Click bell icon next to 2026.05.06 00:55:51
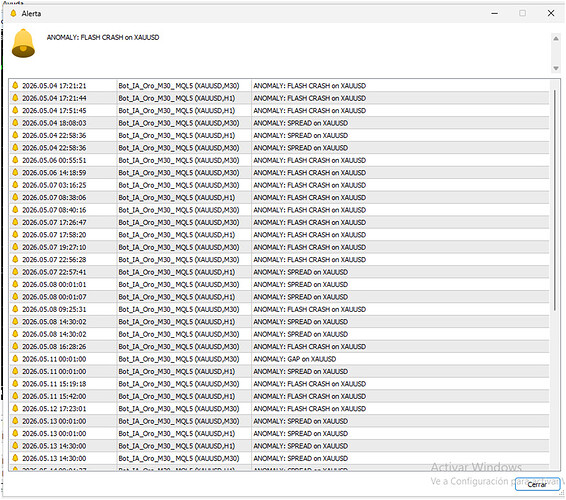This screenshot has height=500, width=566. click(x=15, y=160)
